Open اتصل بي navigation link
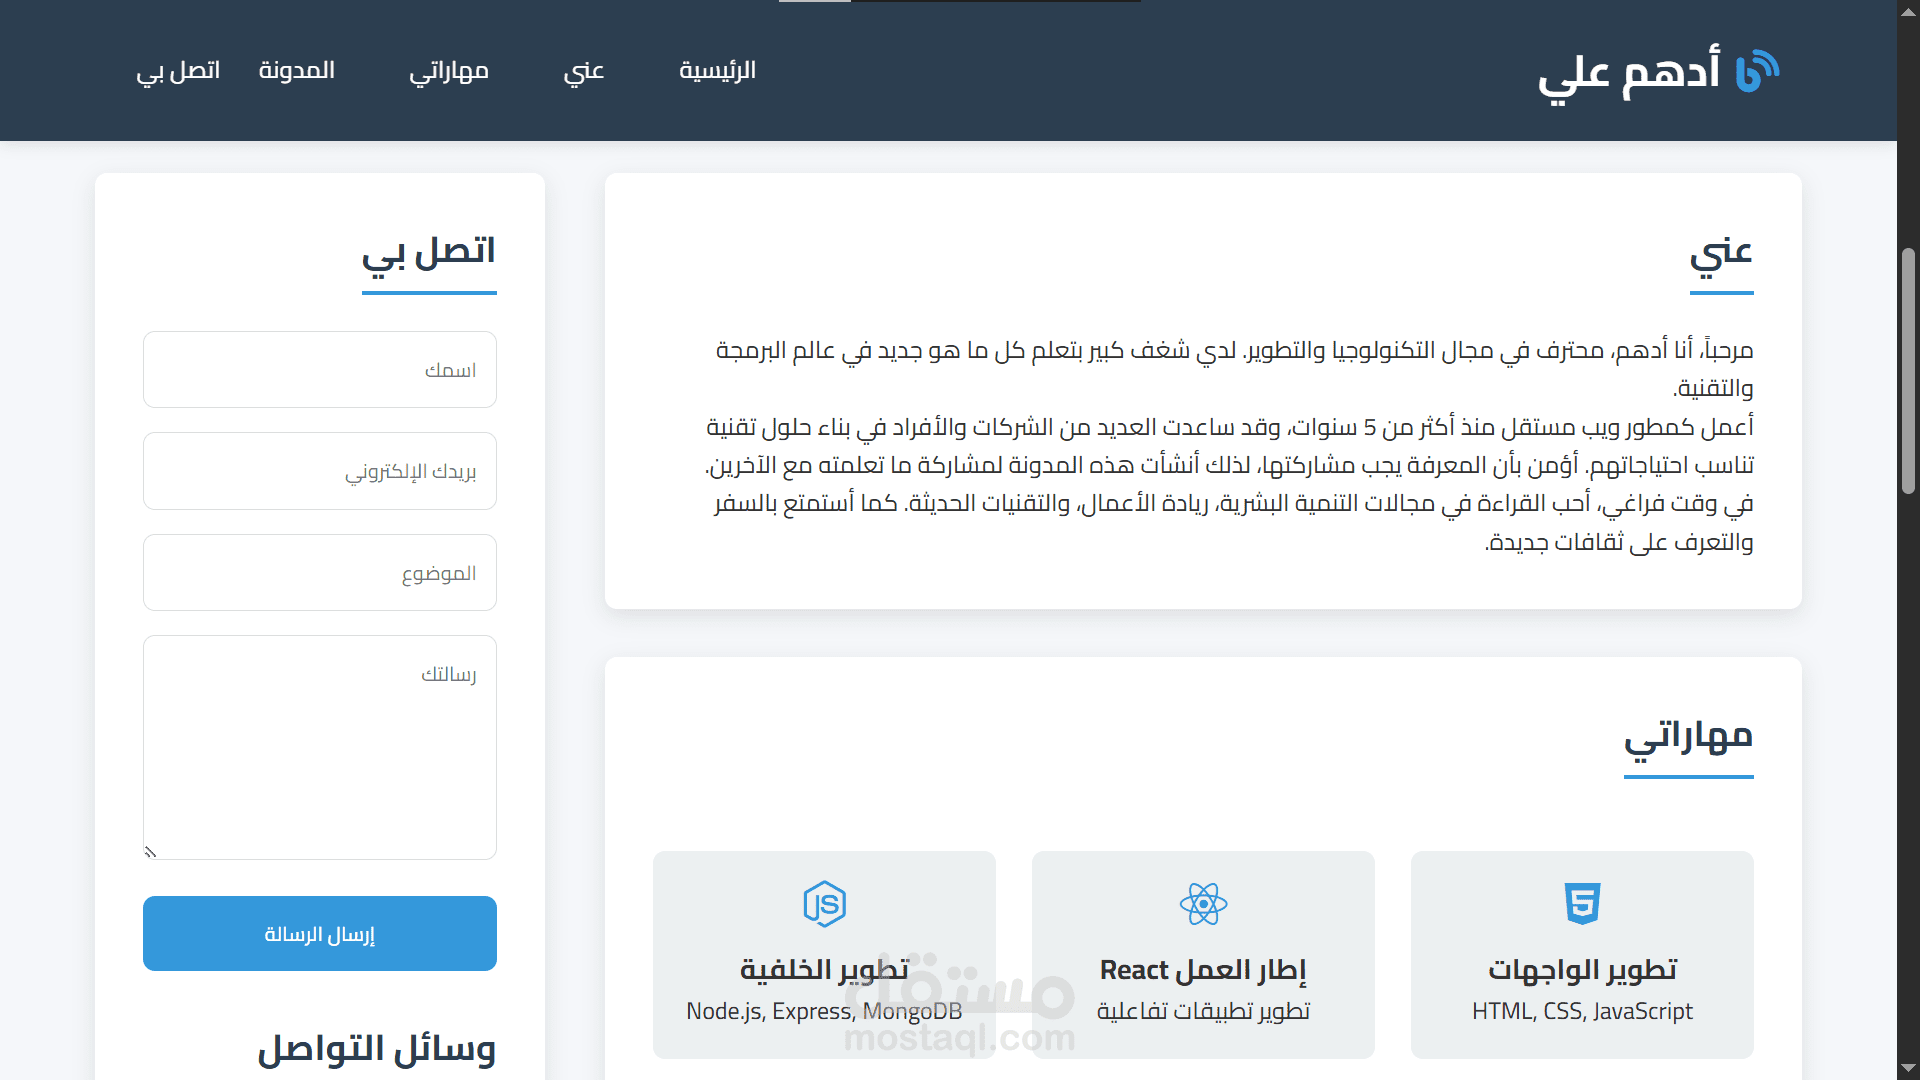1920x1080 pixels. 178,71
